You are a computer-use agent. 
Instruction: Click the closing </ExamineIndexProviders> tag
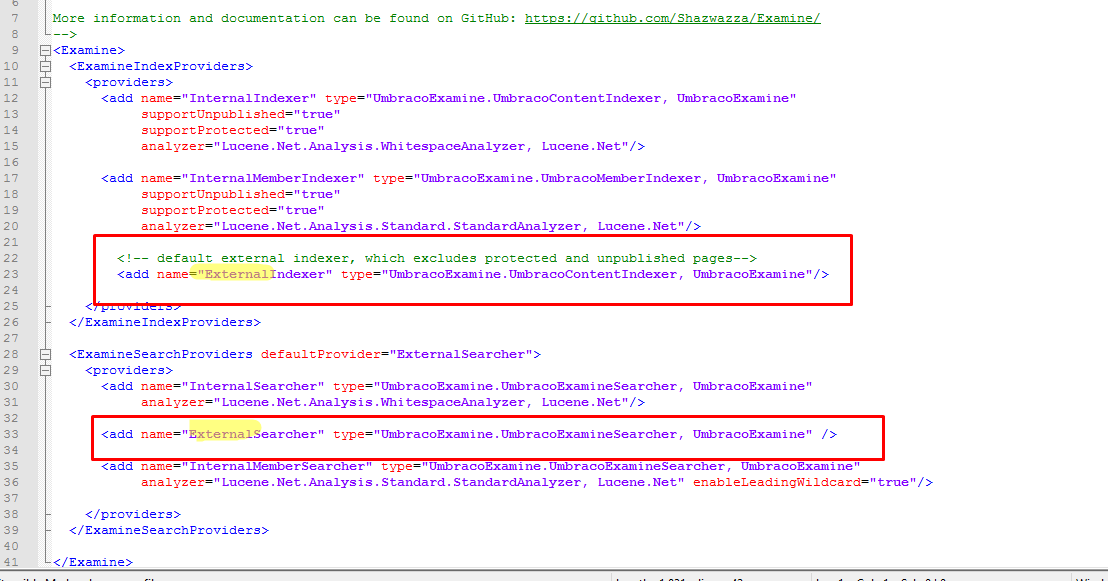pos(165,322)
